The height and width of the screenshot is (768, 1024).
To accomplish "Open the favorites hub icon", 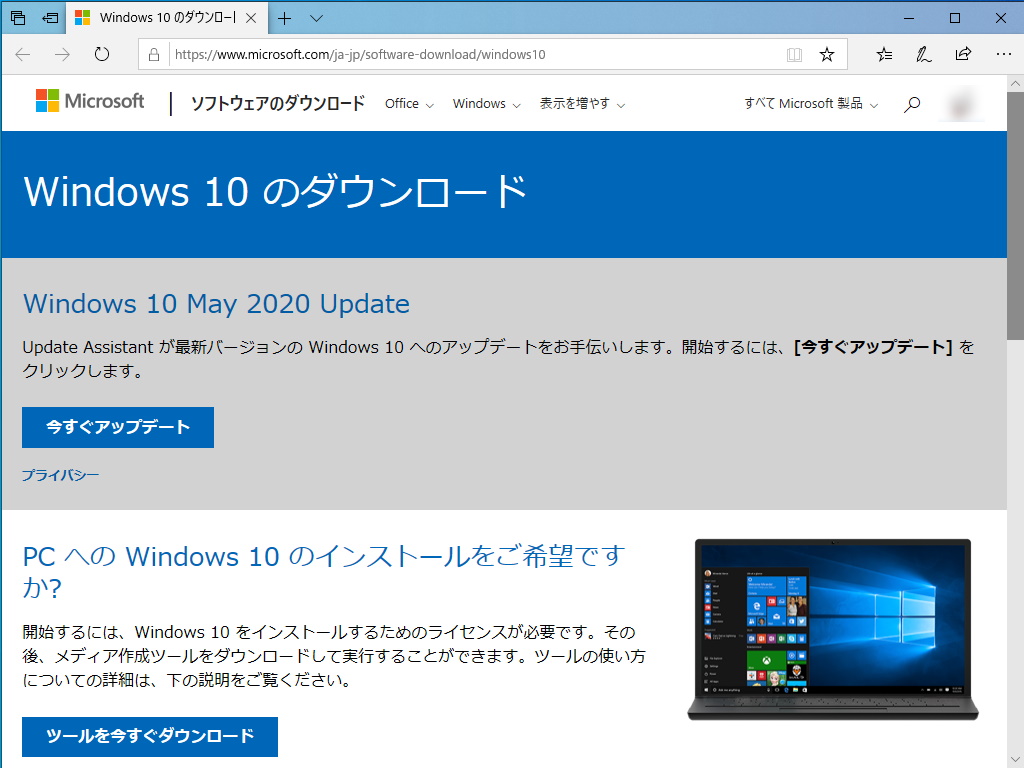I will [x=883, y=55].
